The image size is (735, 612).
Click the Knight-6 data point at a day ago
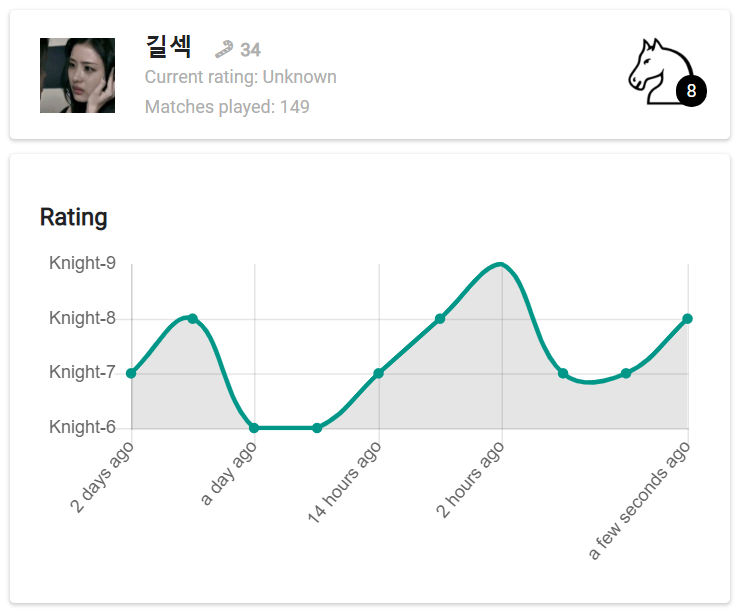click(254, 428)
